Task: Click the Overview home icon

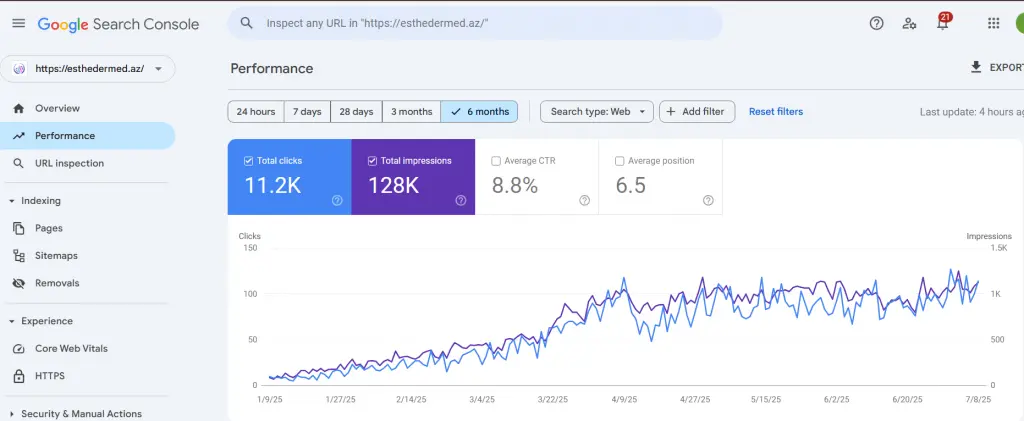Action: (x=19, y=108)
